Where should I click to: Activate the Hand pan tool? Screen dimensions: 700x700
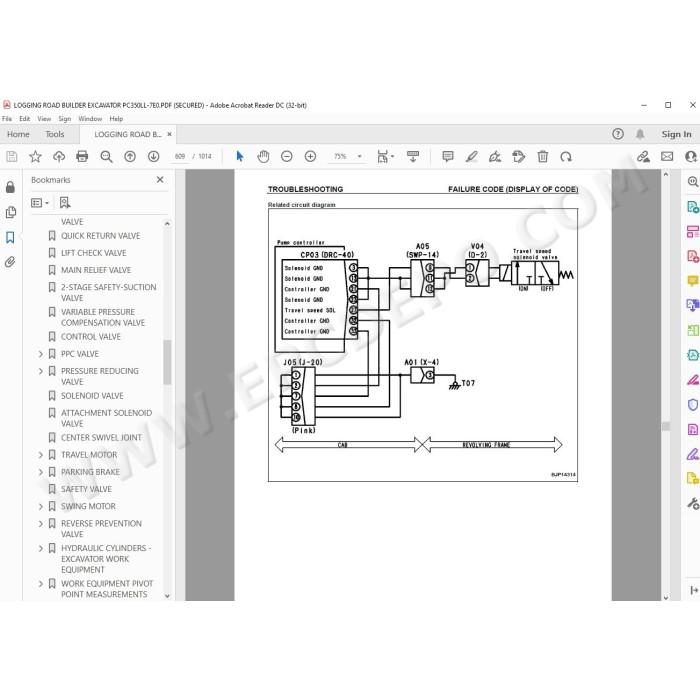click(263, 156)
